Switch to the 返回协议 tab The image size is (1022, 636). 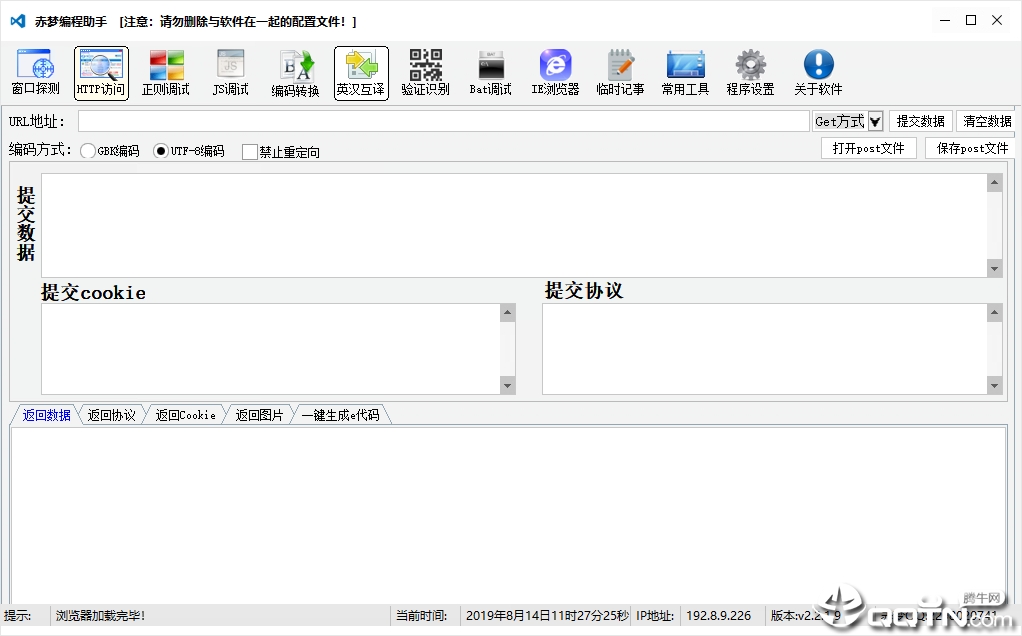111,415
